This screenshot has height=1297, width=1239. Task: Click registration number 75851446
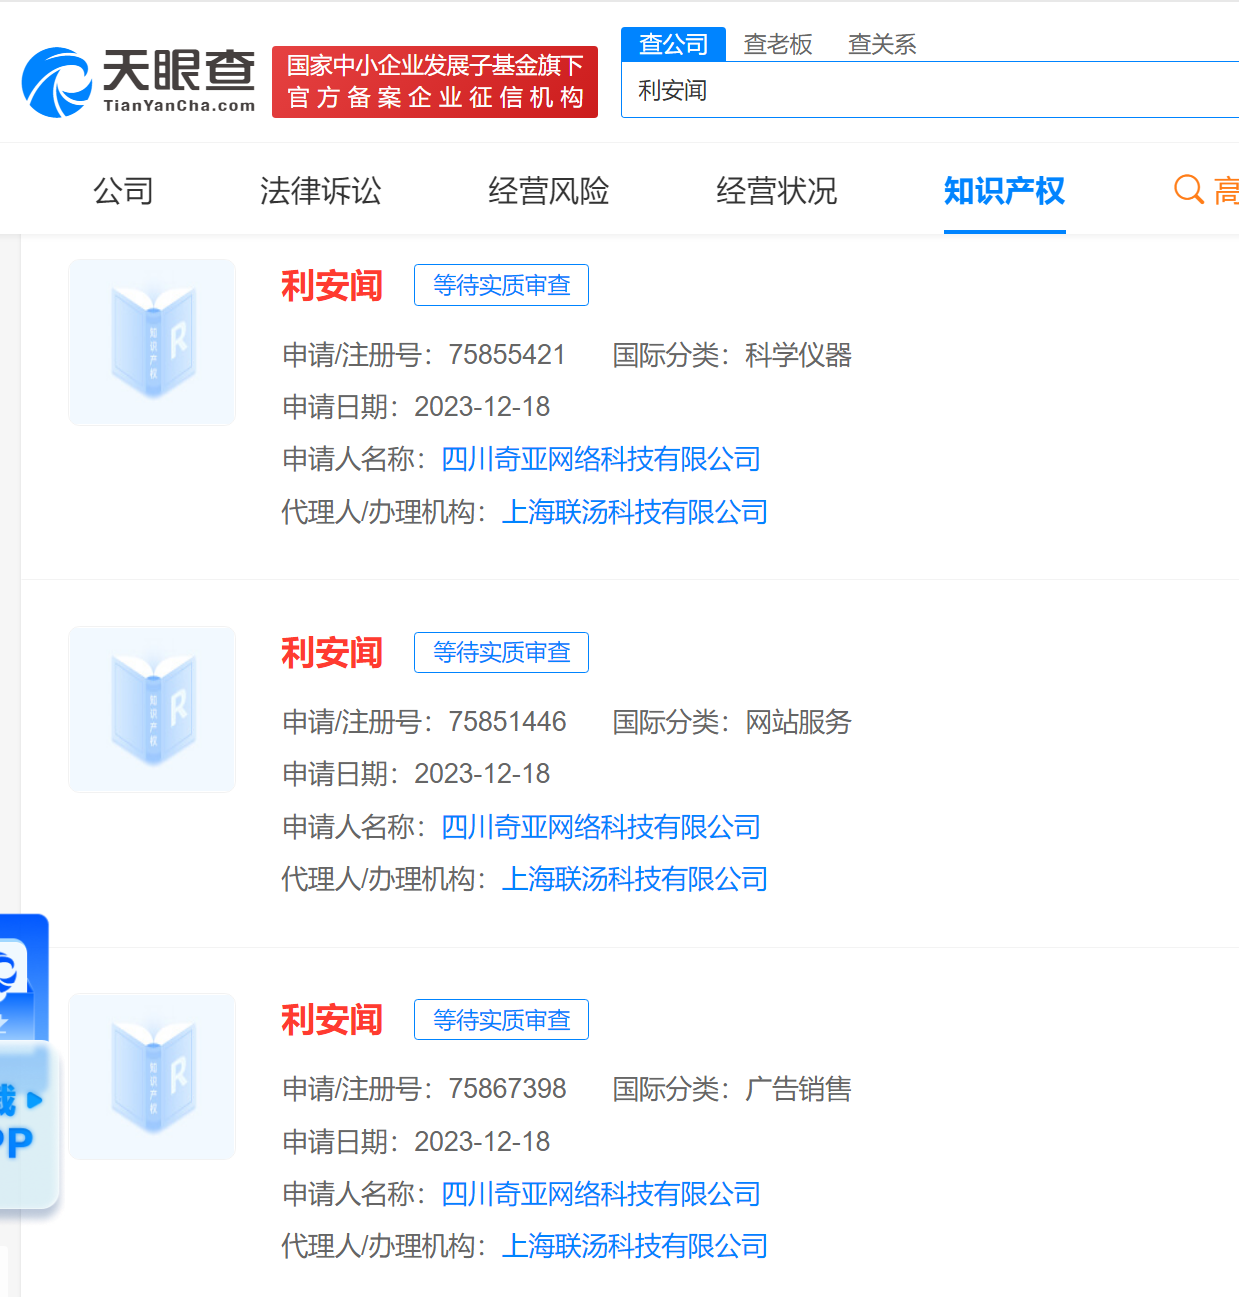507,722
